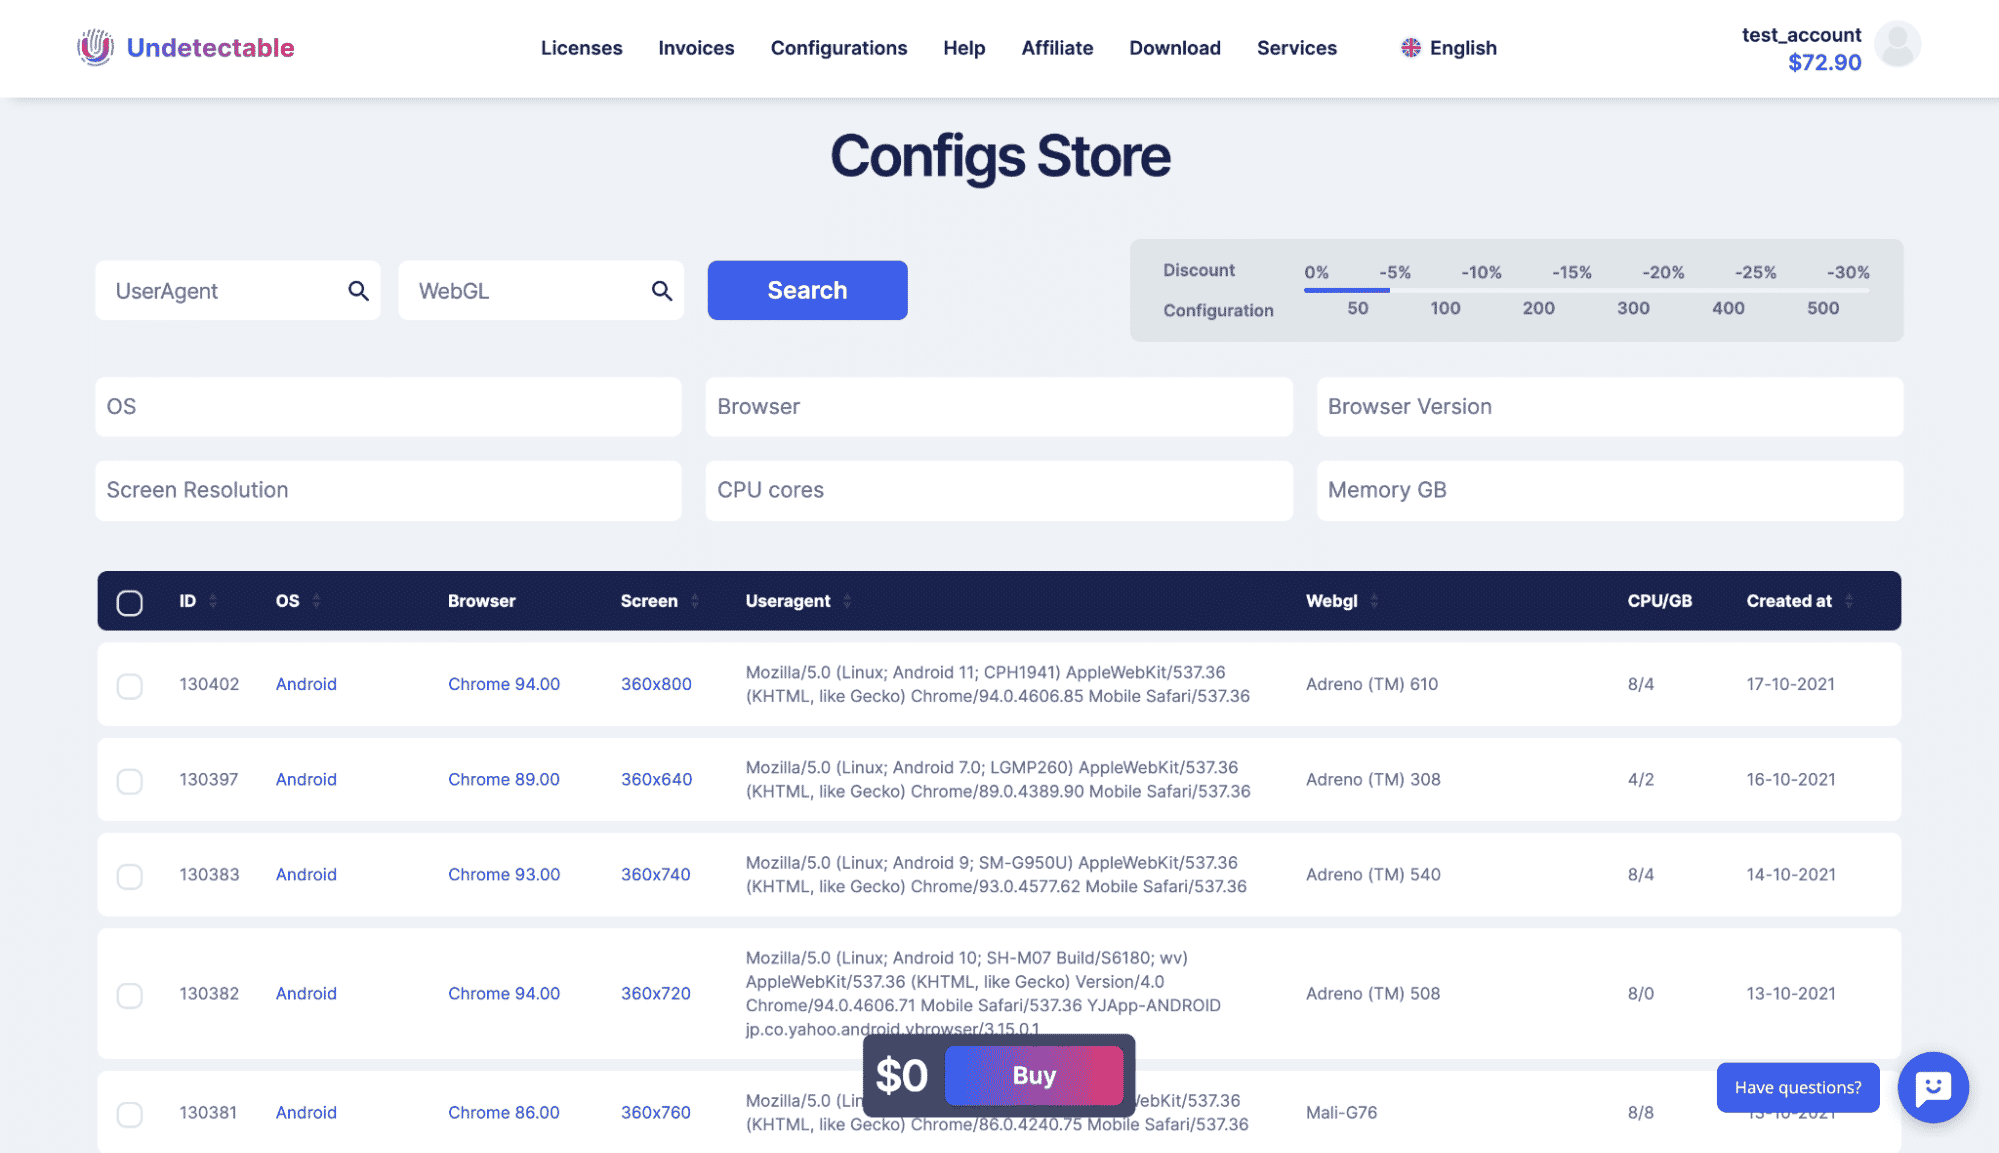Click the Undetectable logo icon
Viewport: 1999px width, 1153px height.
point(95,47)
